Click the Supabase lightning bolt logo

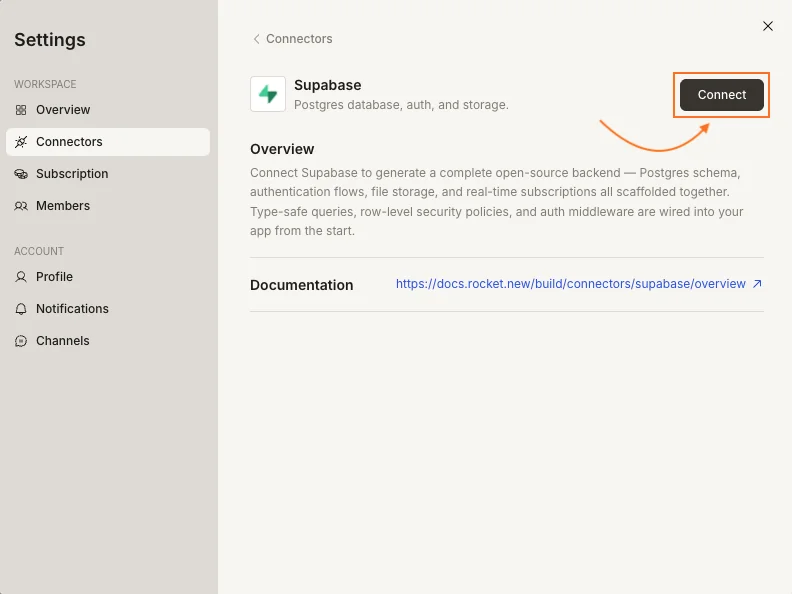click(268, 94)
